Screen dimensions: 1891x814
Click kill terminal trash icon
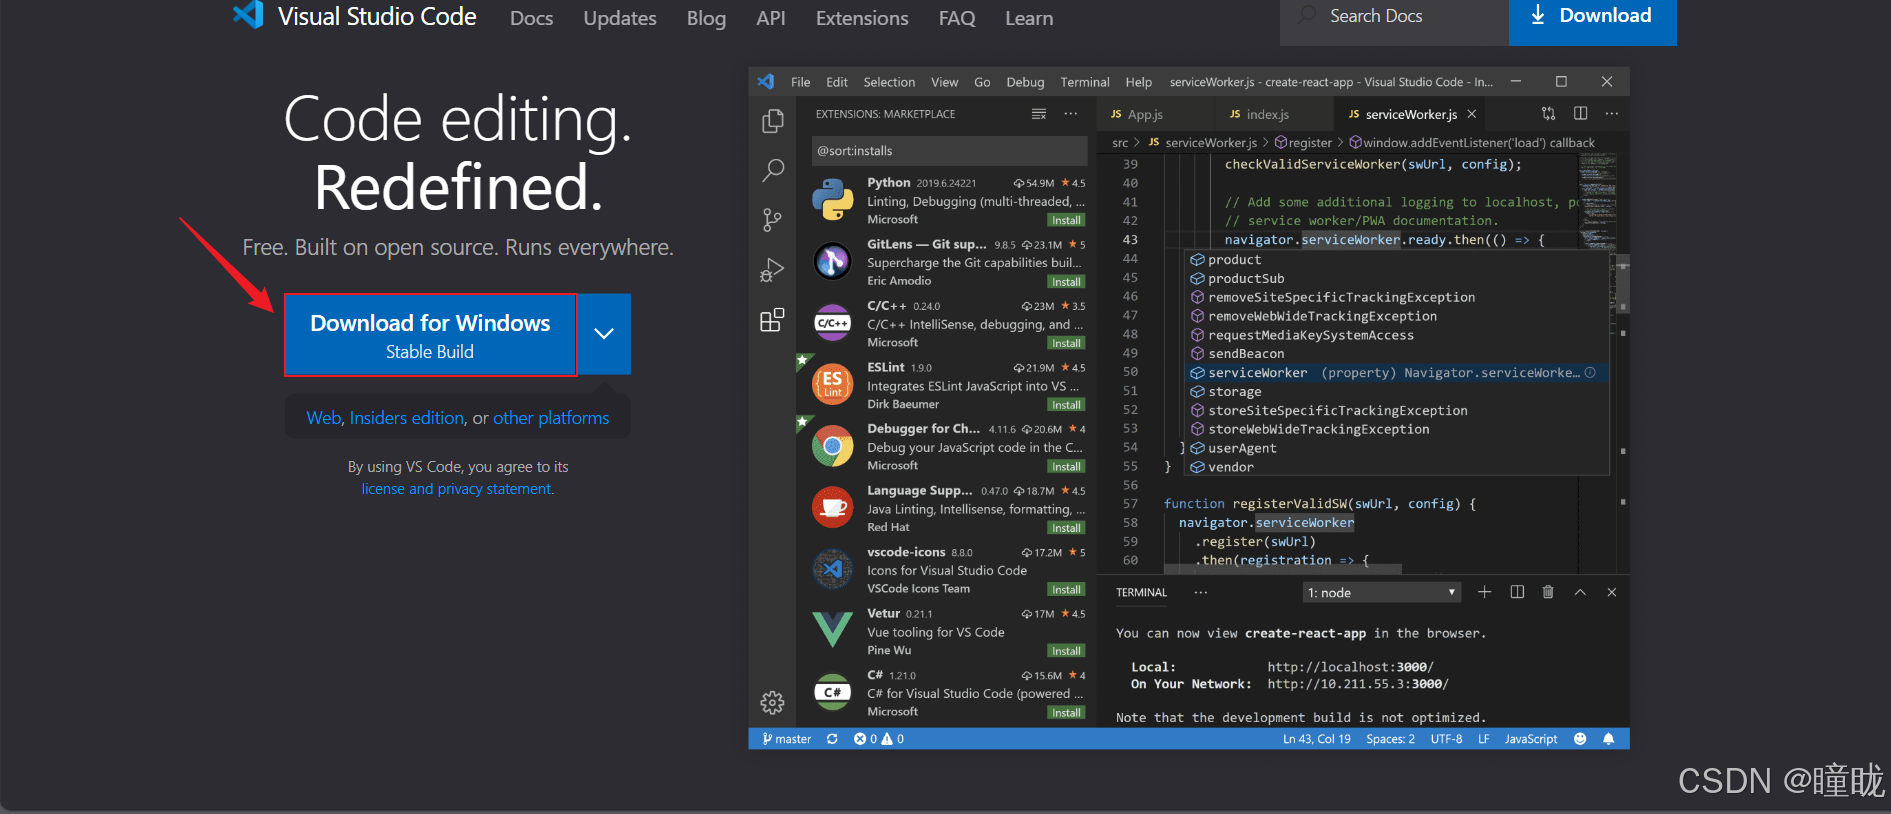(1548, 592)
